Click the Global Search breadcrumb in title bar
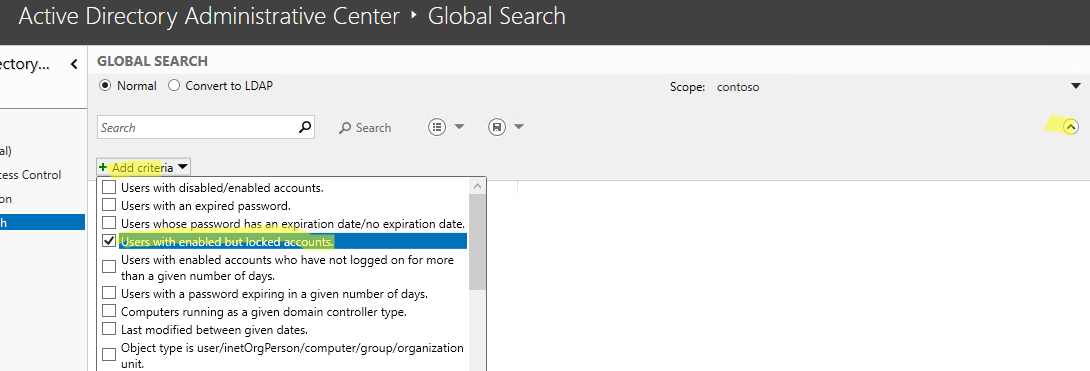Image resolution: width=1090 pixels, height=371 pixels. coord(496,16)
